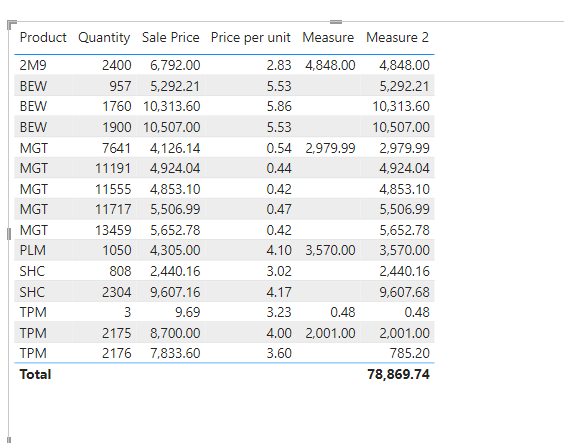Select the 2M9 product cell

pyautogui.click(x=33, y=65)
